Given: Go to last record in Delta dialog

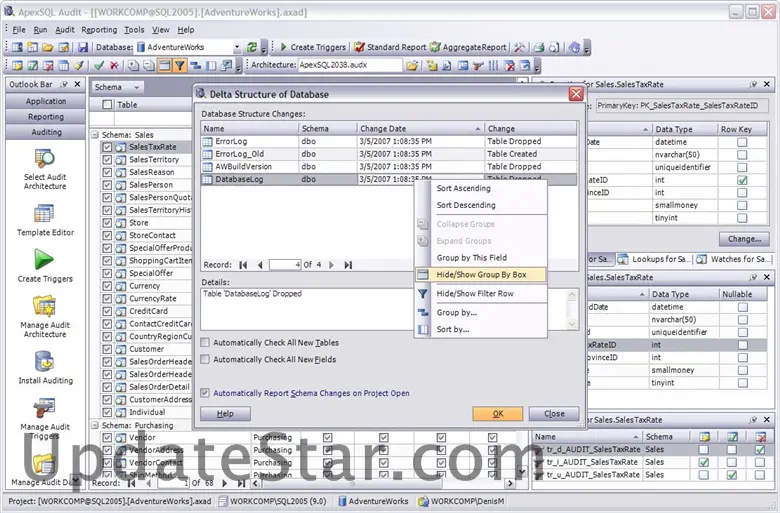Looking at the screenshot, I should click(348, 265).
